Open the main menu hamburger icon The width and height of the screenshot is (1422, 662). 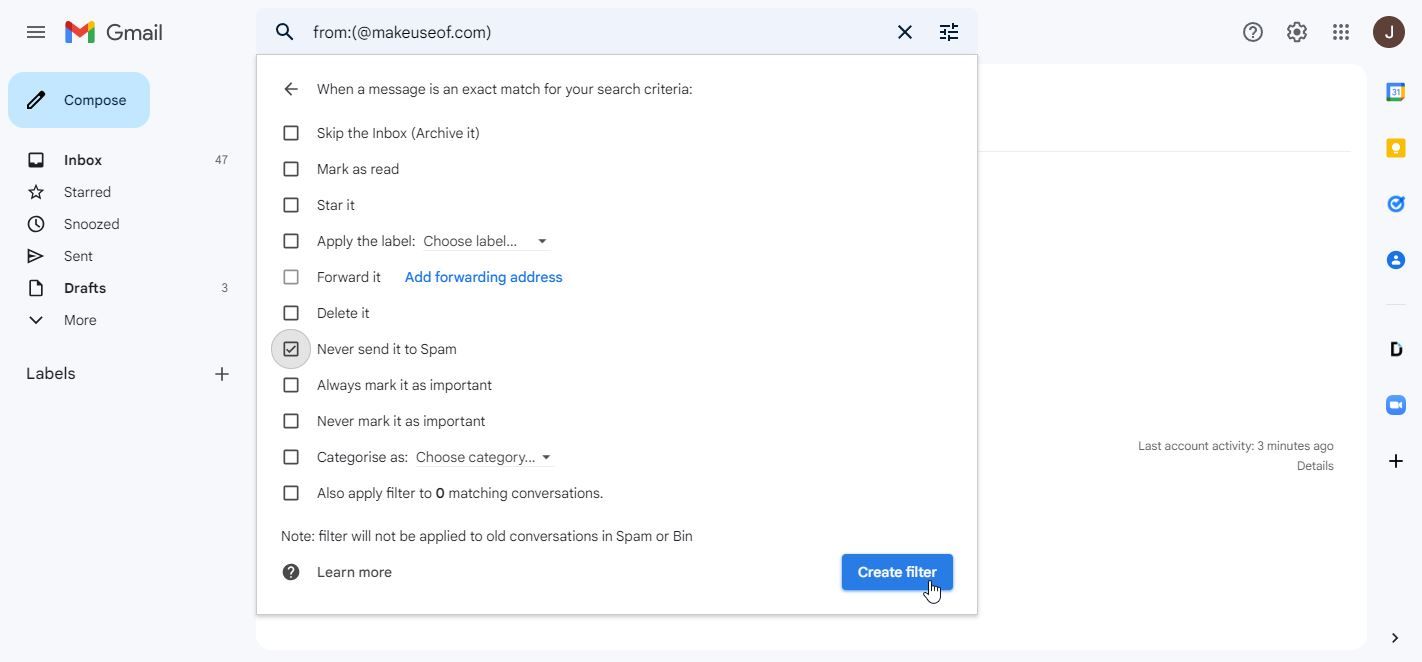[36, 32]
